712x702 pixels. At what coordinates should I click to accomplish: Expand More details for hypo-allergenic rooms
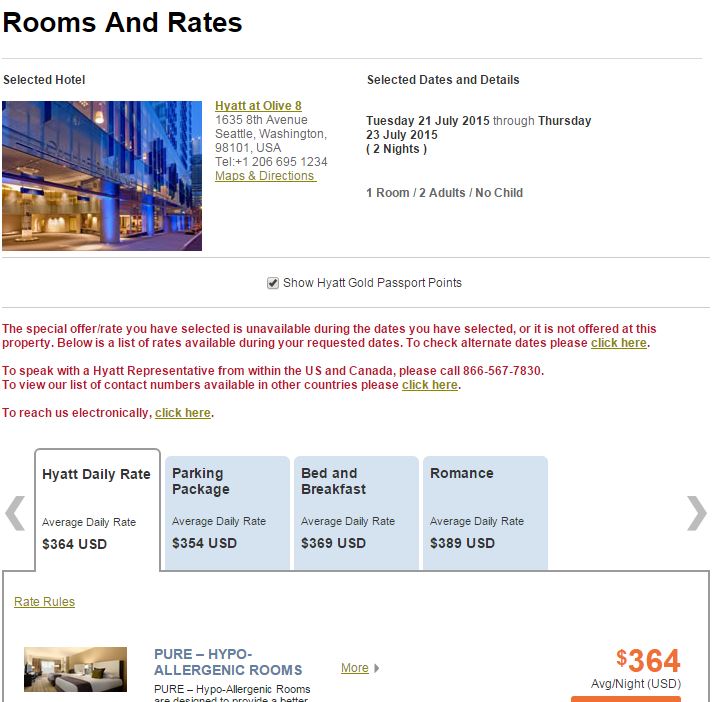355,668
